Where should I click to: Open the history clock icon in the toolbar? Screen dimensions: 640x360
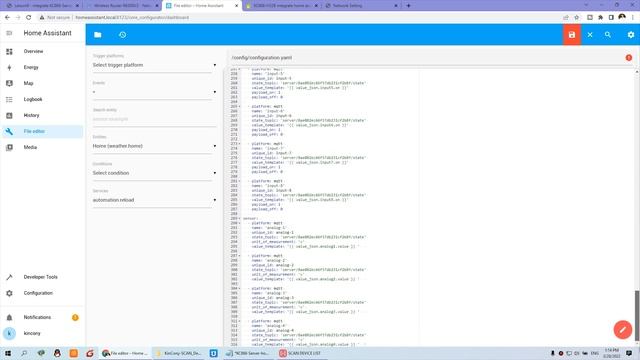(x=122, y=35)
